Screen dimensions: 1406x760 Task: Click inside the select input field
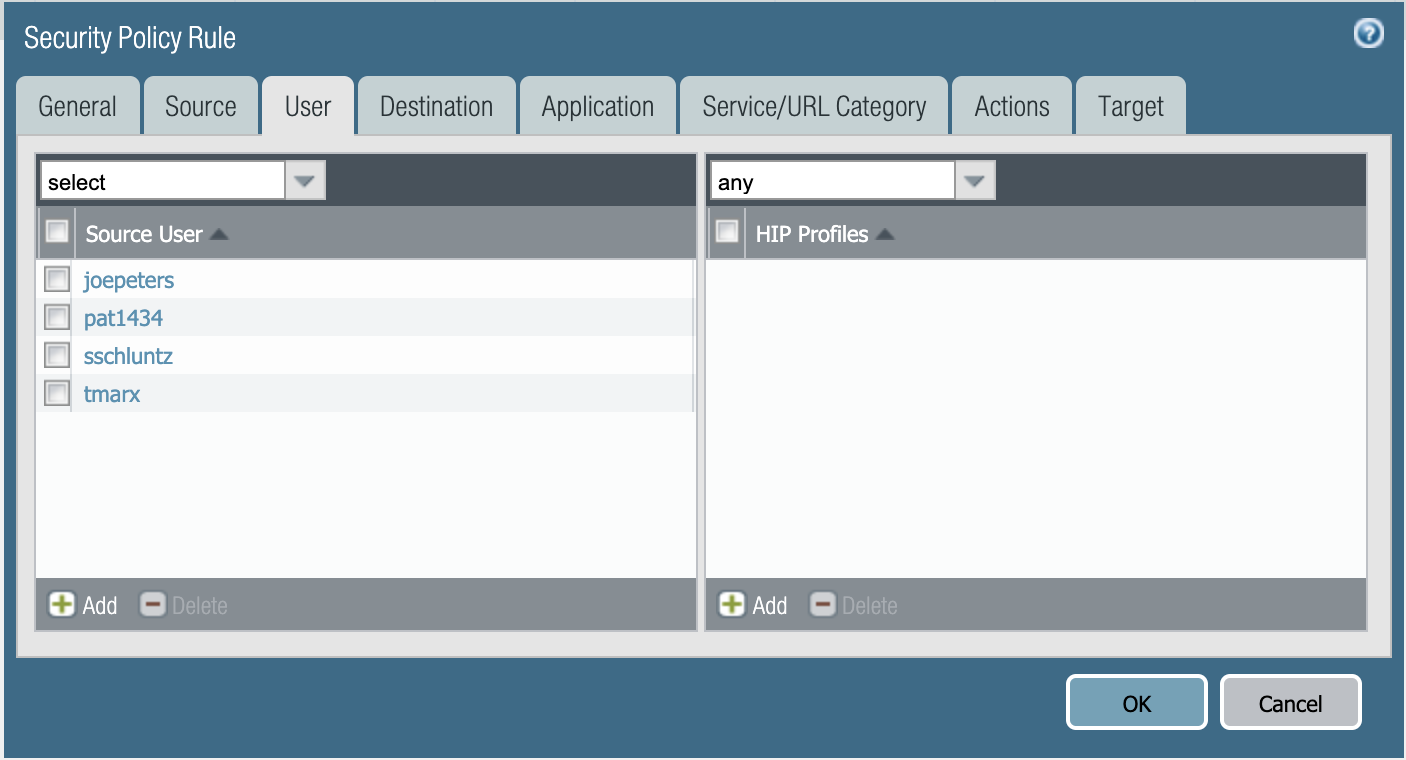160,181
